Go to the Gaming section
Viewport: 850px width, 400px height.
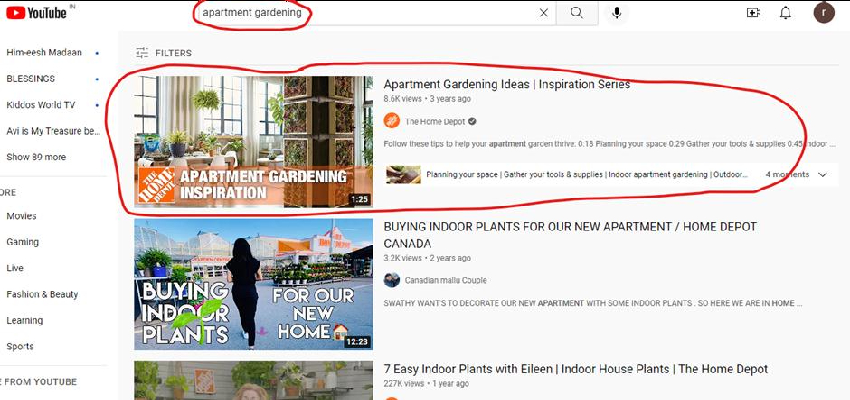click(22, 242)
